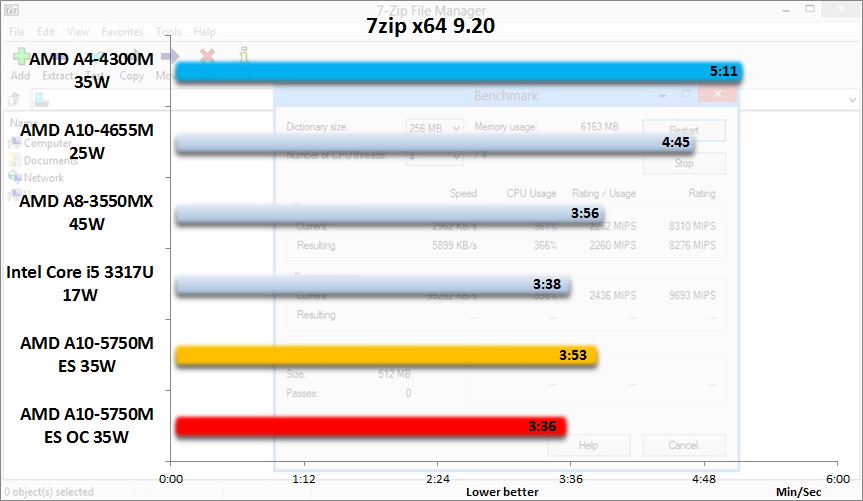Image resolution: width=863 pixels, height=501 pixels.
Task: Select the AMD A10-4655M 4:45 bar
Action: (435, 143)
